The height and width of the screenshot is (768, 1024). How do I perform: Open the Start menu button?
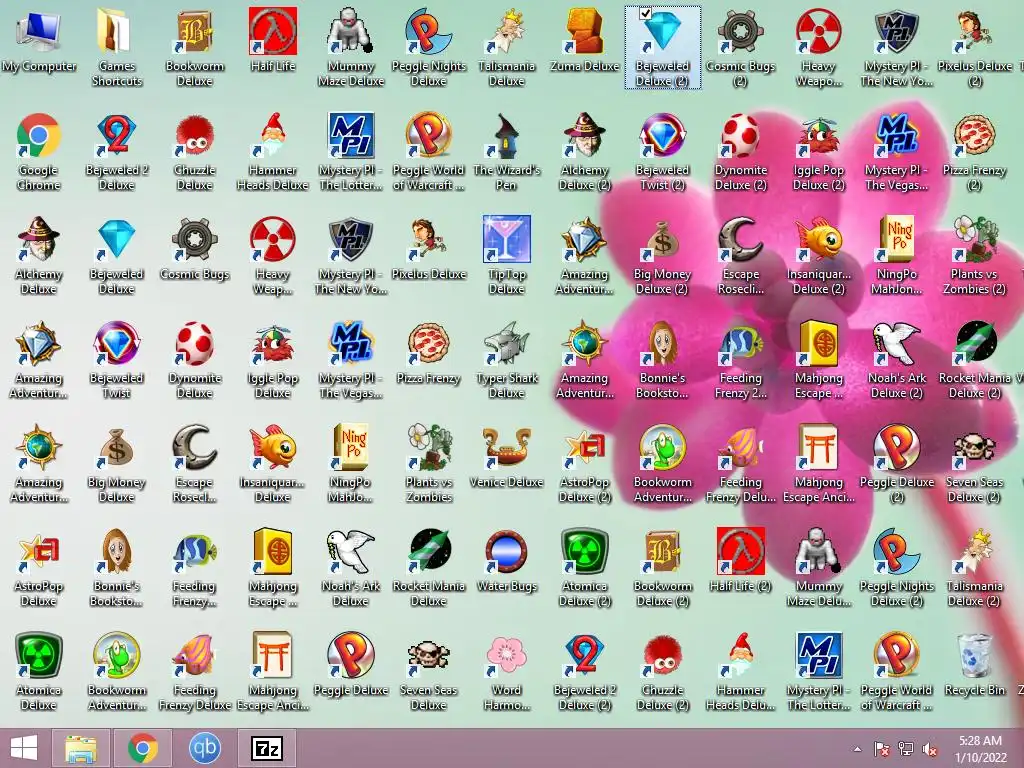click(x=24, y=748)
